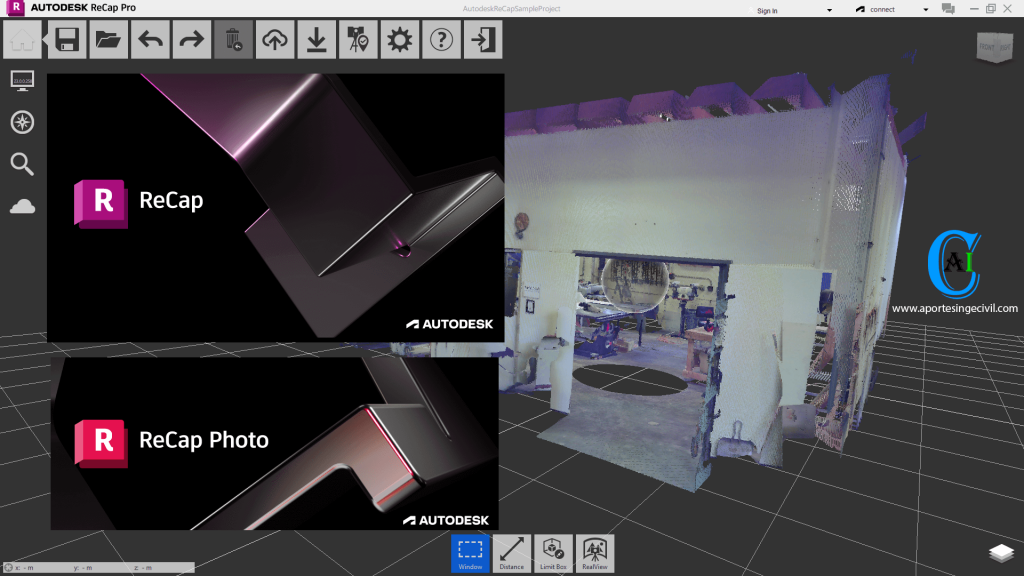The height and width of the screenshot is (576, 1024).
Task: Click the cloud upload icon in the toolbar
Action: [274, 40]
